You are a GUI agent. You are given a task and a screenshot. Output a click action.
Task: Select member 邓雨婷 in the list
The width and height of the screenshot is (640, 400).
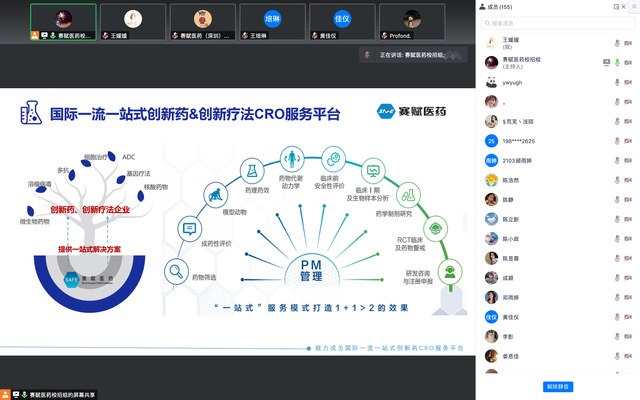(558, 298)
